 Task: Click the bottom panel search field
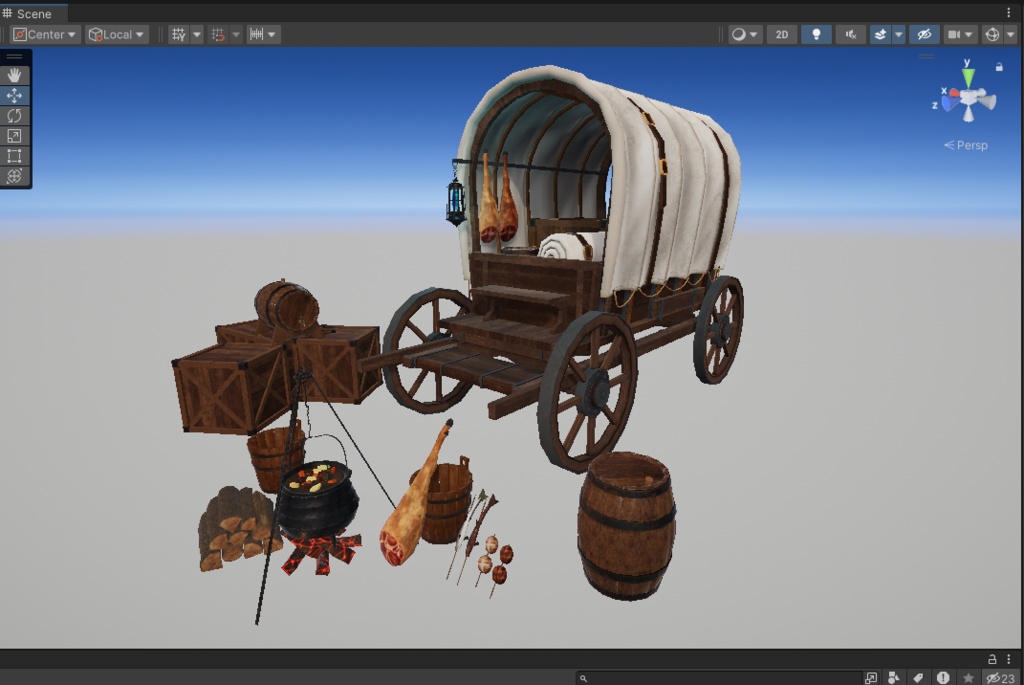[x=718, y=678]
